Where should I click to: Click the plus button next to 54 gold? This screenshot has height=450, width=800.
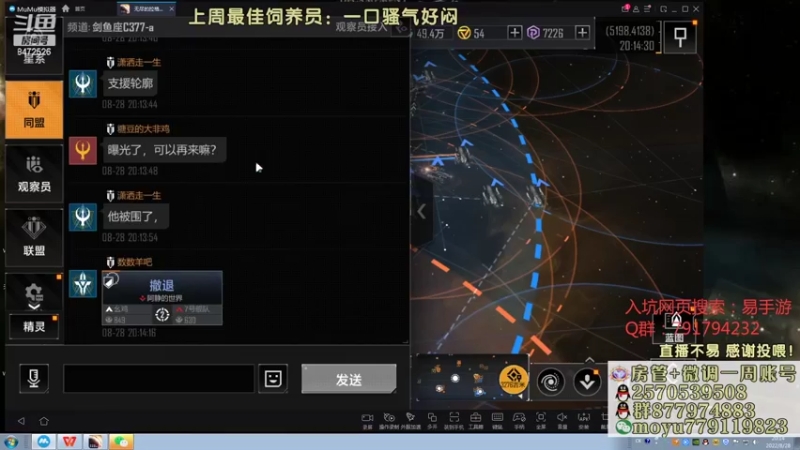[515, 33]
